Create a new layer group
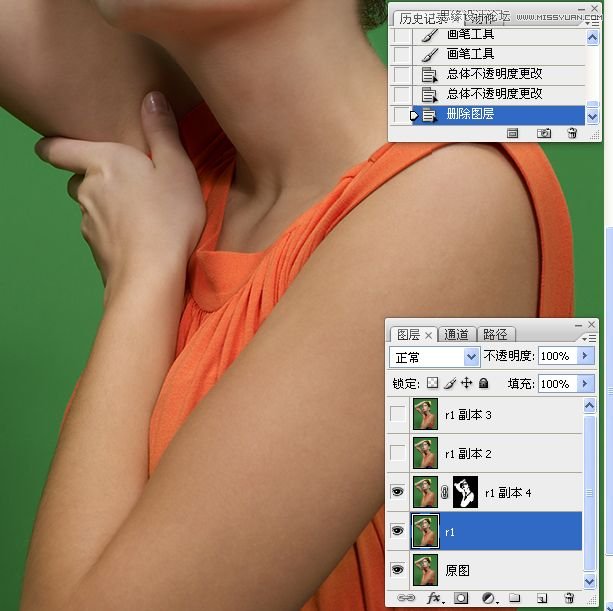Image resolution: width=613 pixels, height=611 pixels. point(515,598)
